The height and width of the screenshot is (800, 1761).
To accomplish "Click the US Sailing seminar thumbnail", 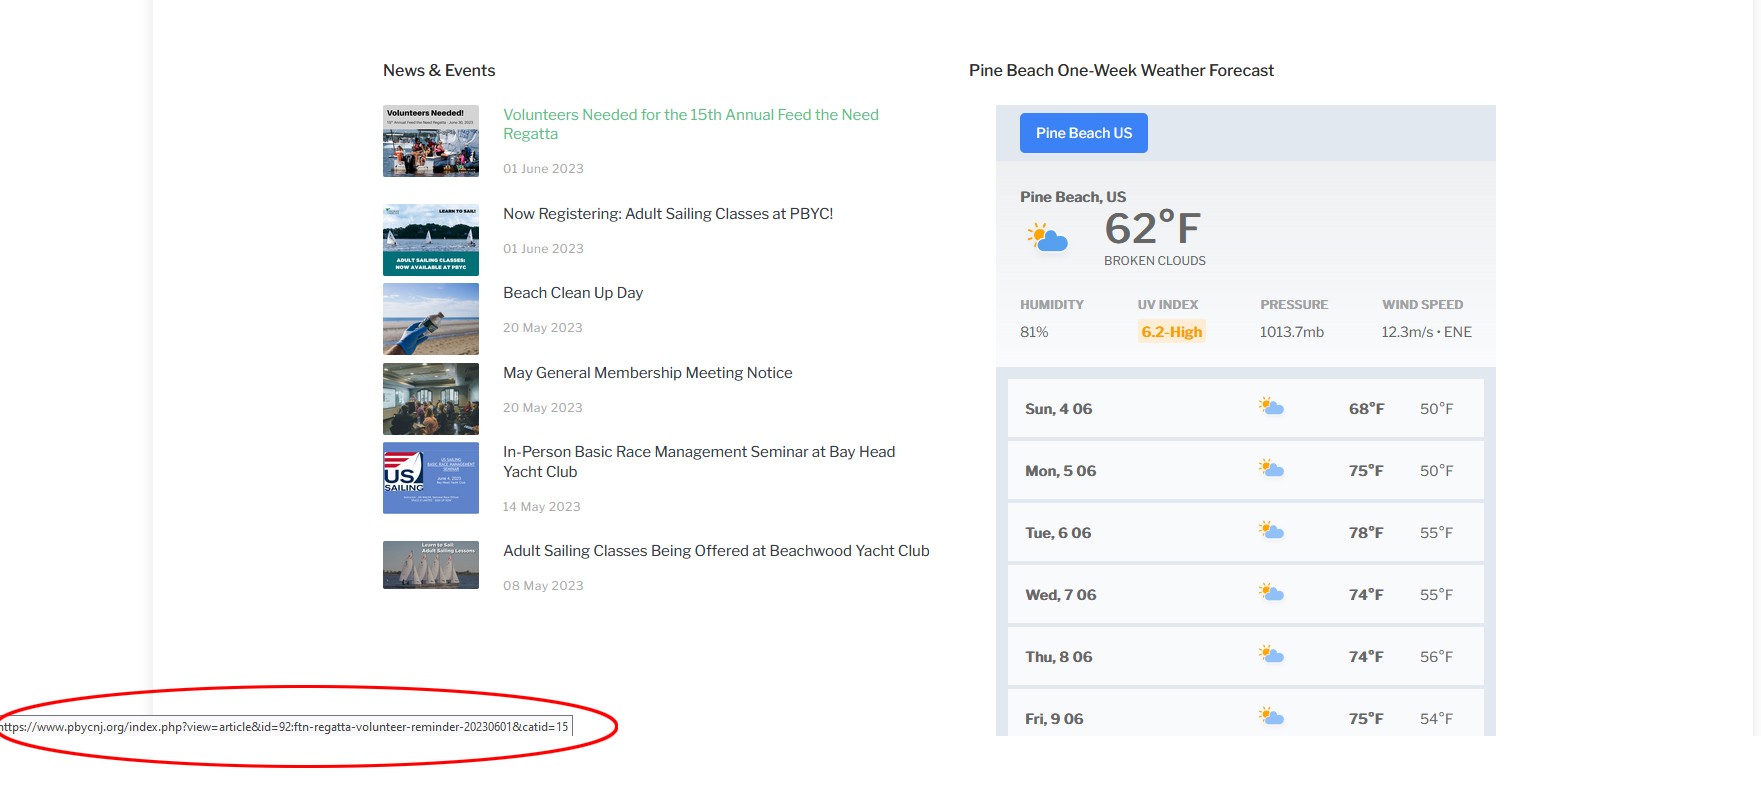I will (430, 478).
